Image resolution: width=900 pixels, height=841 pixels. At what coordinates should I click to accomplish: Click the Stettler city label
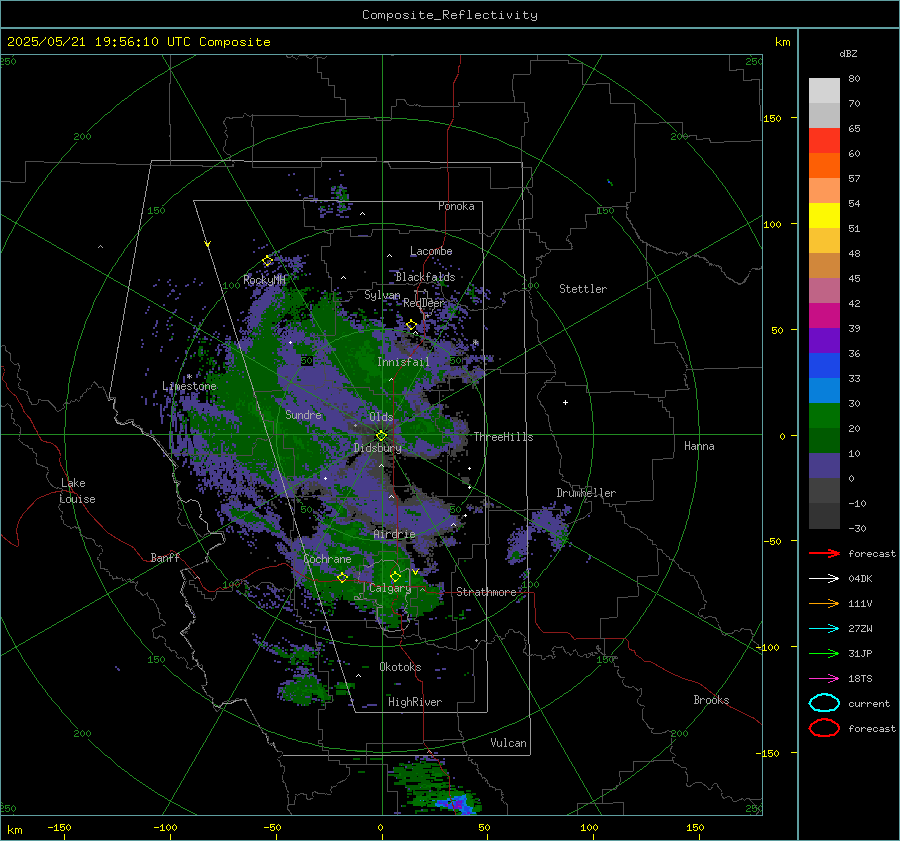tap(583, 289)
